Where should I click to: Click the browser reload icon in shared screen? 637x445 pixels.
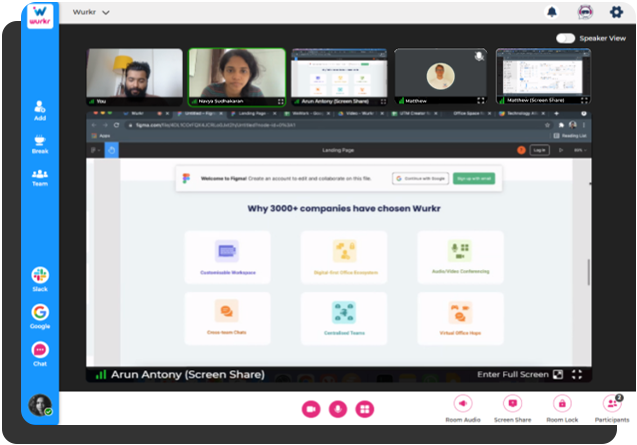click(117, 125)
